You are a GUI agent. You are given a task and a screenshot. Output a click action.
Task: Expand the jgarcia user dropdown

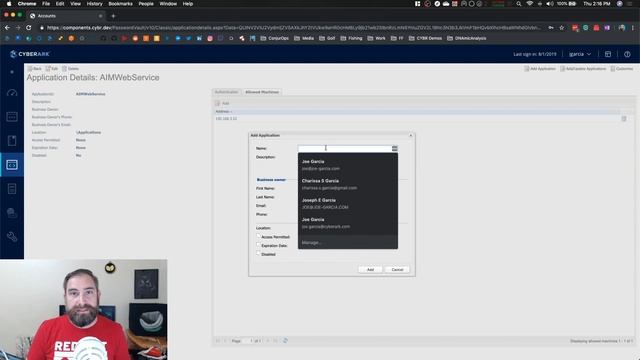coord(580,54)
